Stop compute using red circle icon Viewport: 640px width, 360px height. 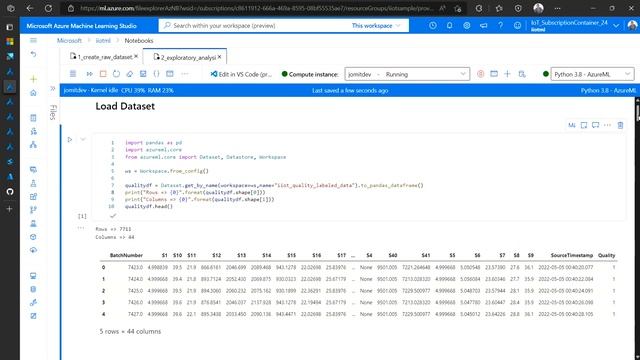click(480, 74)
